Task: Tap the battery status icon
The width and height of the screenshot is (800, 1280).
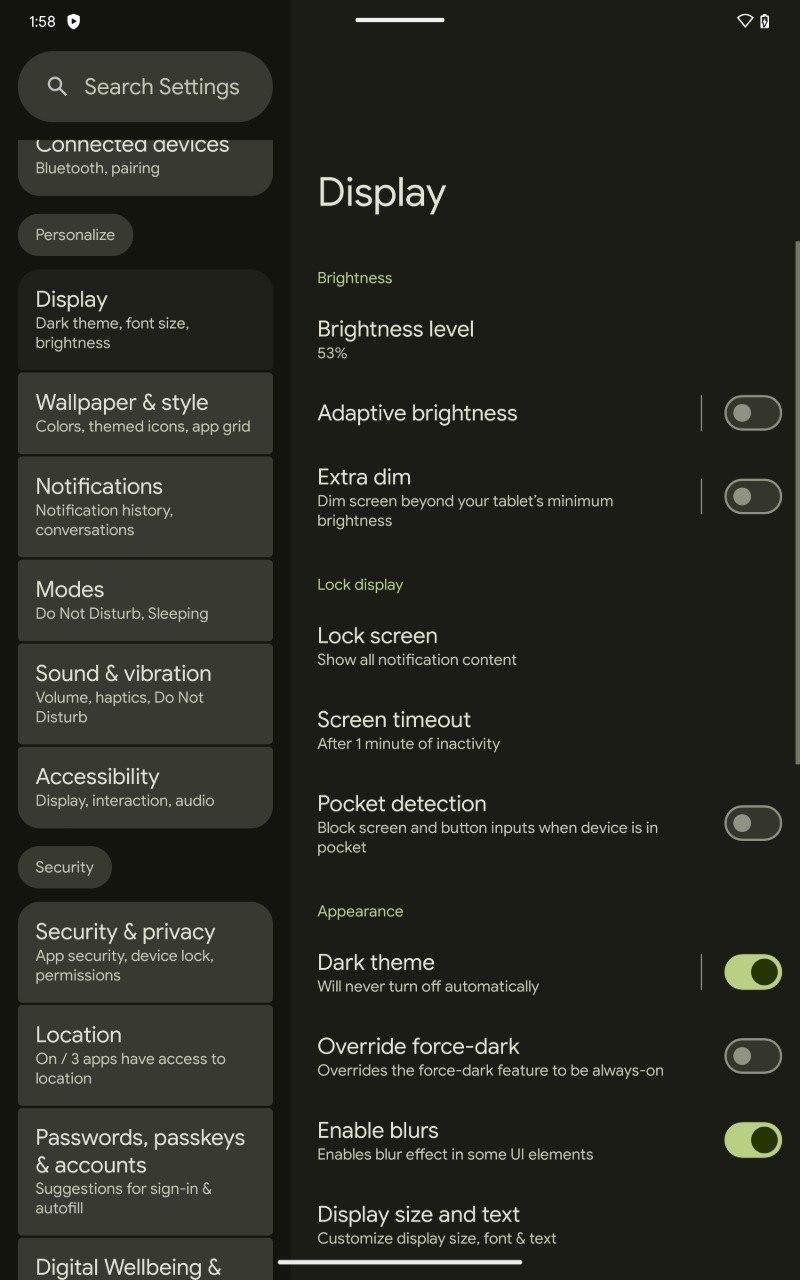Action: pyautogui.click(x=765, y=21)
